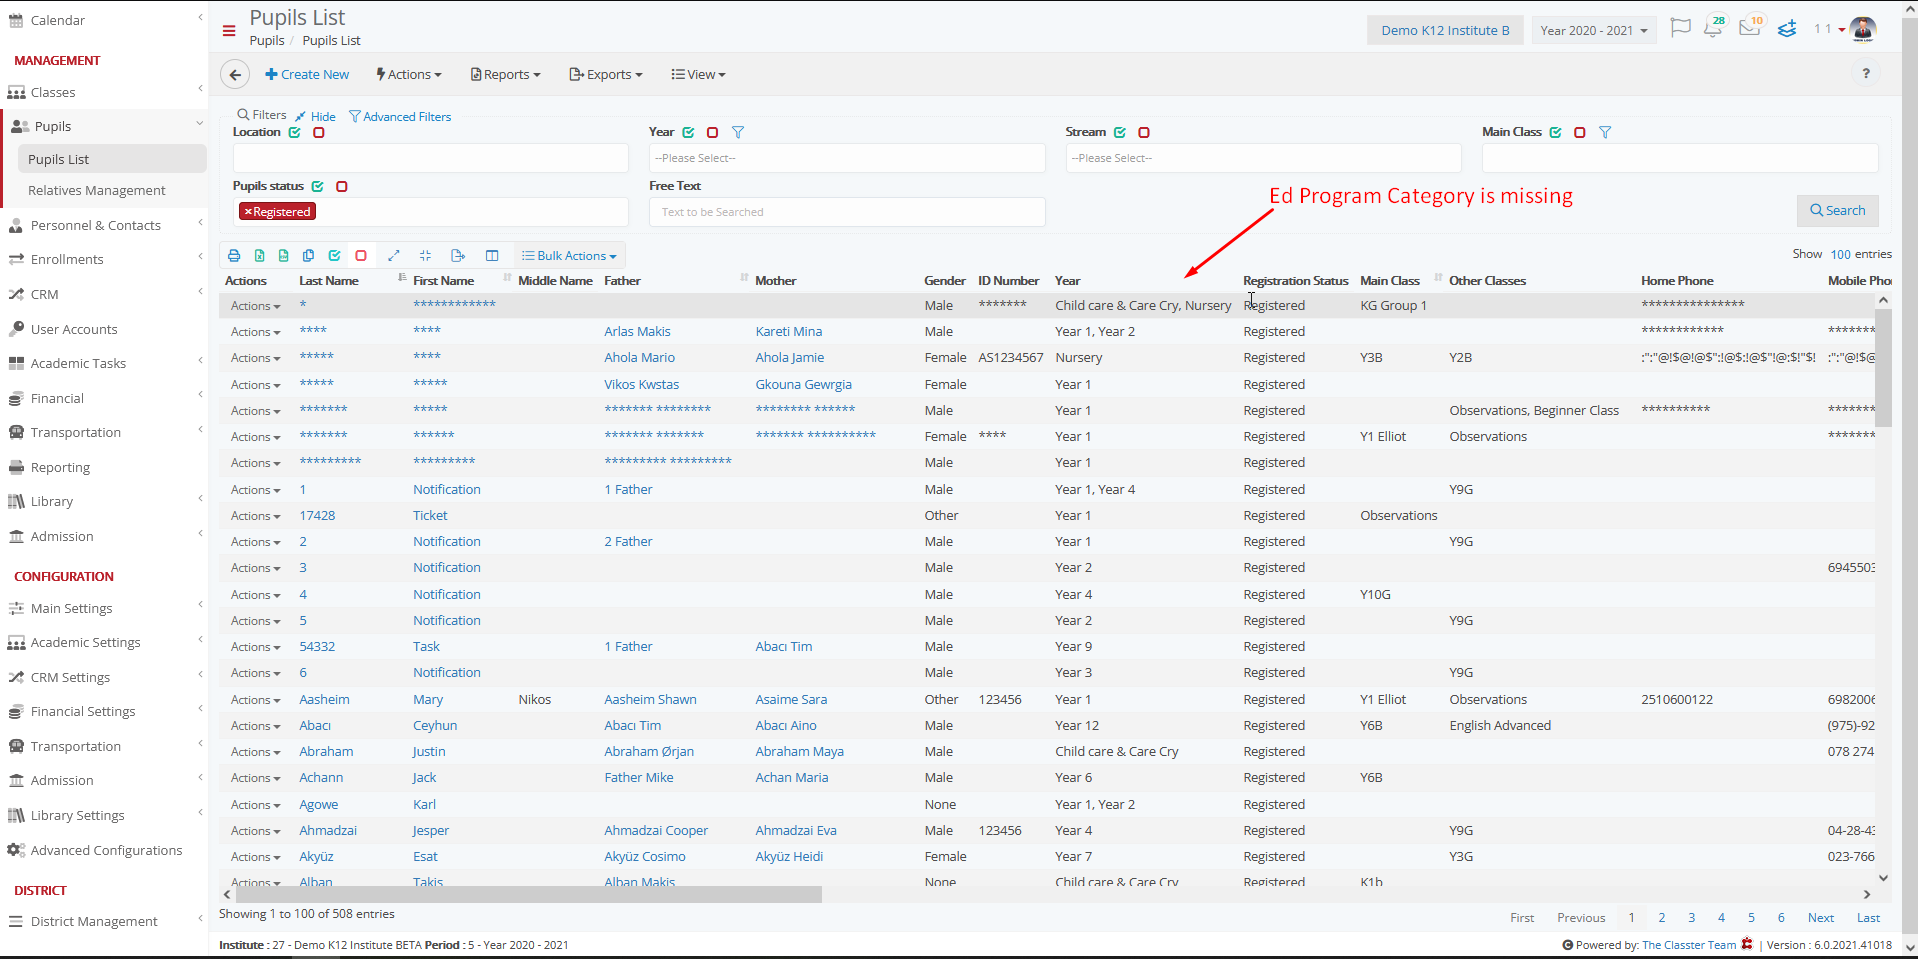Click the column layout icon
Image resolution: width=1918 pixels, height=959 pixels.
(x=492, y=256)
